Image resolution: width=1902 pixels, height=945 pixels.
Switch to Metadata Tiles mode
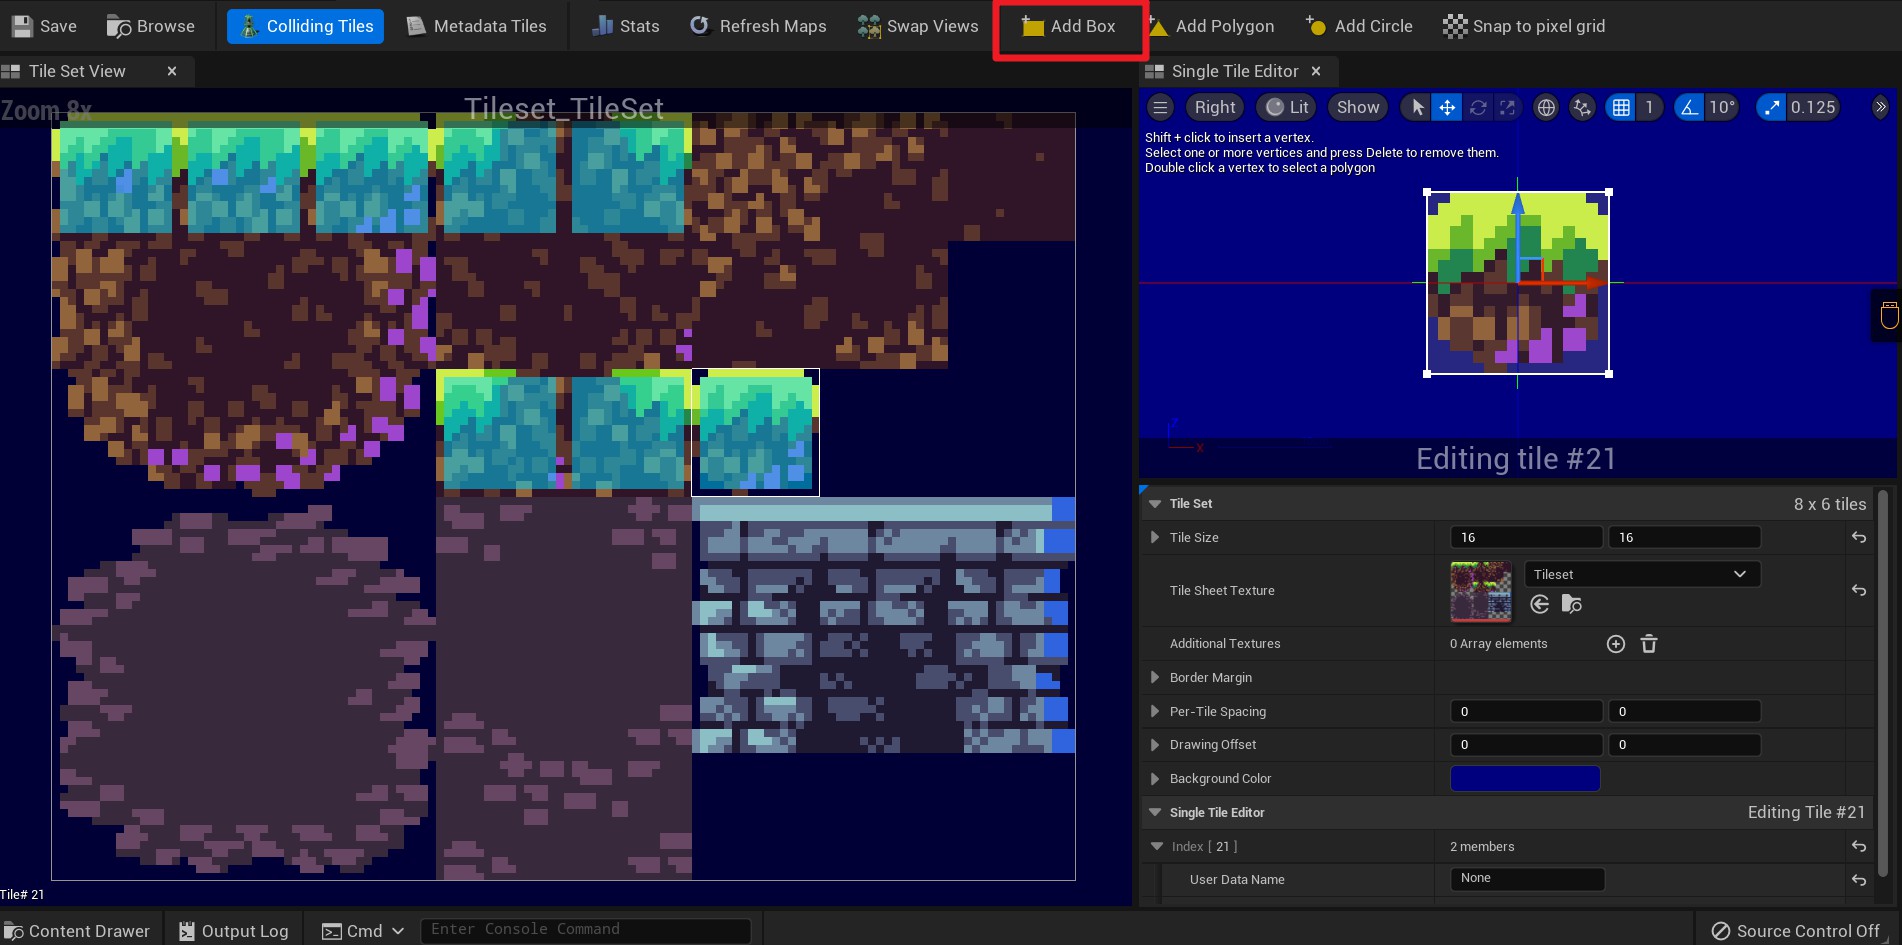pos(477,26)
